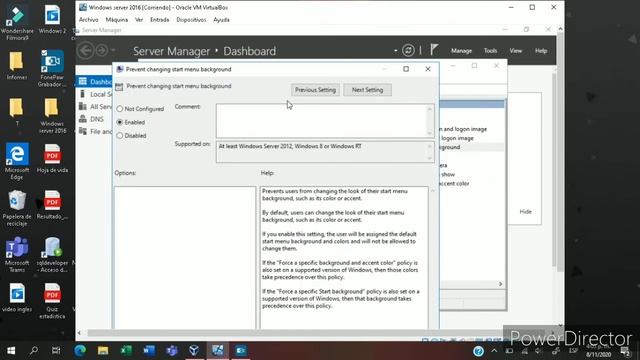Open Microsoft Teams desktop shortcut

[x=17, y=255]
